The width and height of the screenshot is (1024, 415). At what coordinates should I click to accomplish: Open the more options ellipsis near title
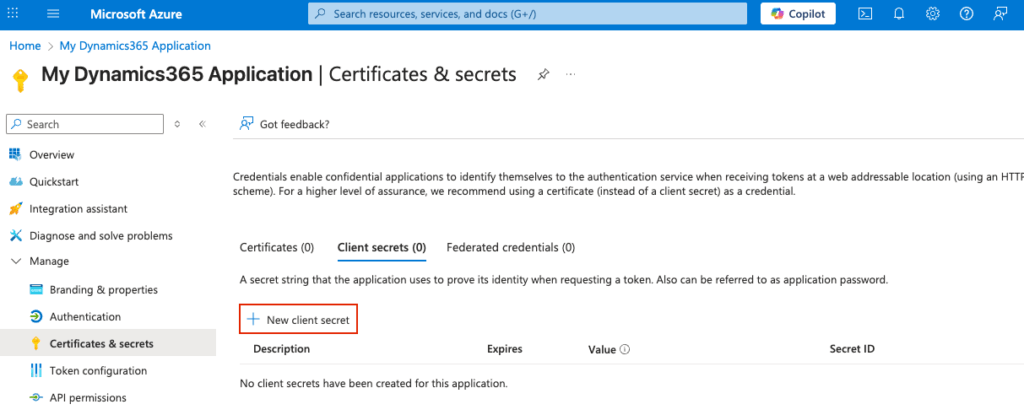click(571, 75)
